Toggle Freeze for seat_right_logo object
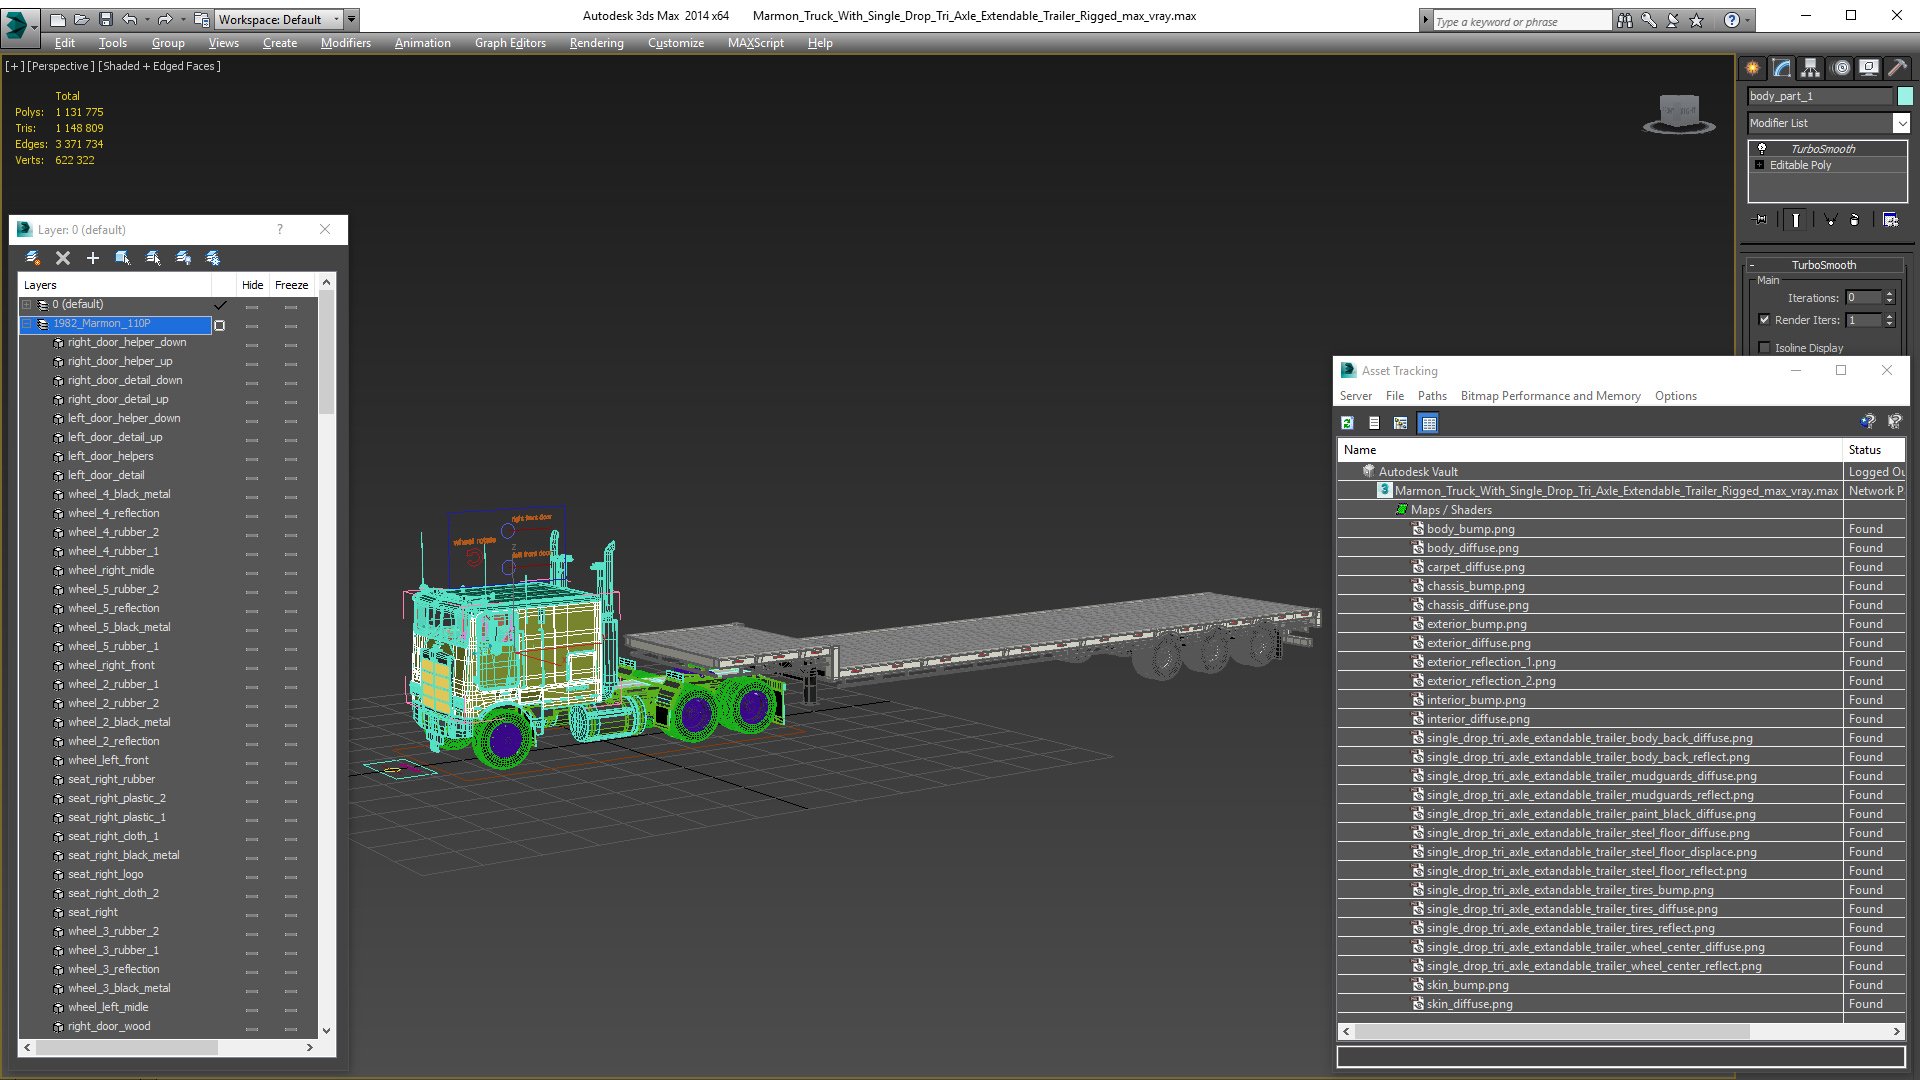 [291, 875]
